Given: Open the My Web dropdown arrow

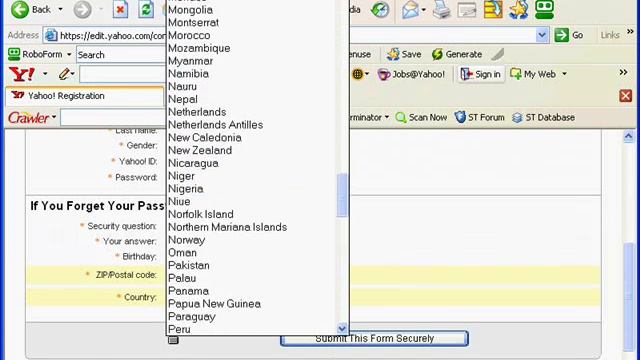Looking at the screenshot, I should (564, 74).
